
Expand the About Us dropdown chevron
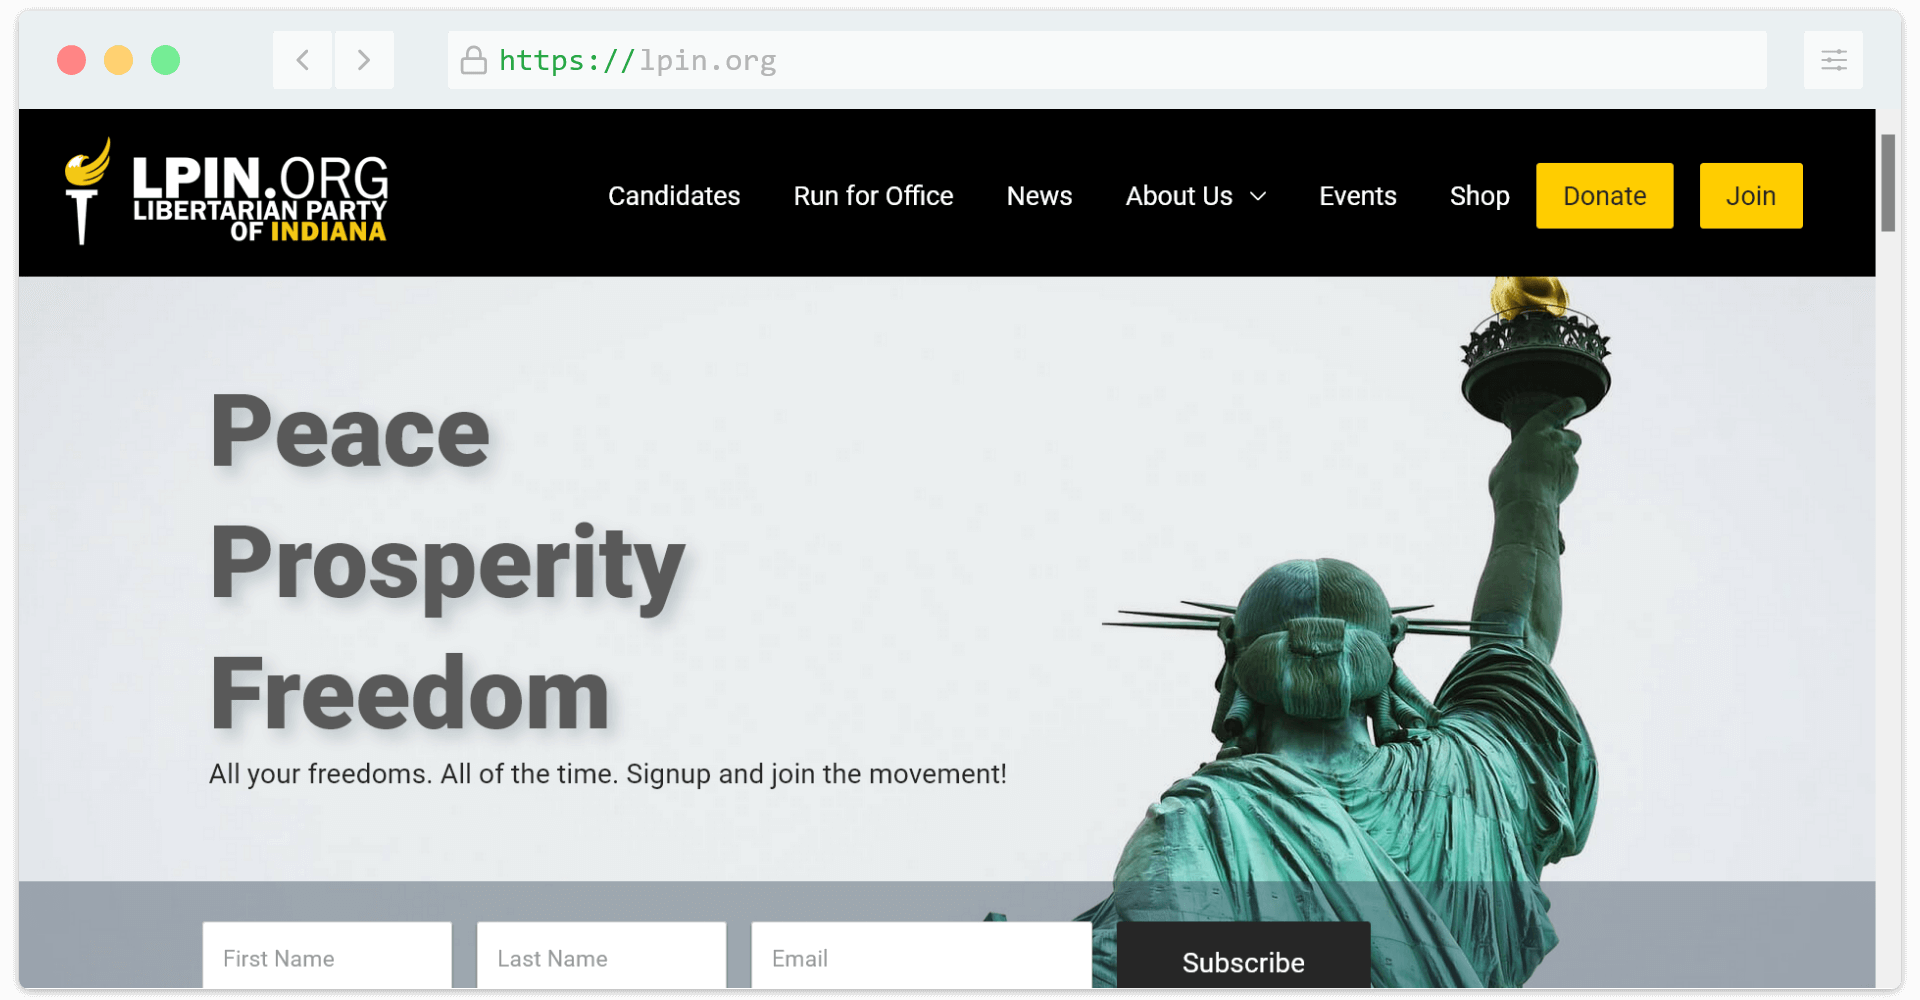click(x=1258, y=196)
